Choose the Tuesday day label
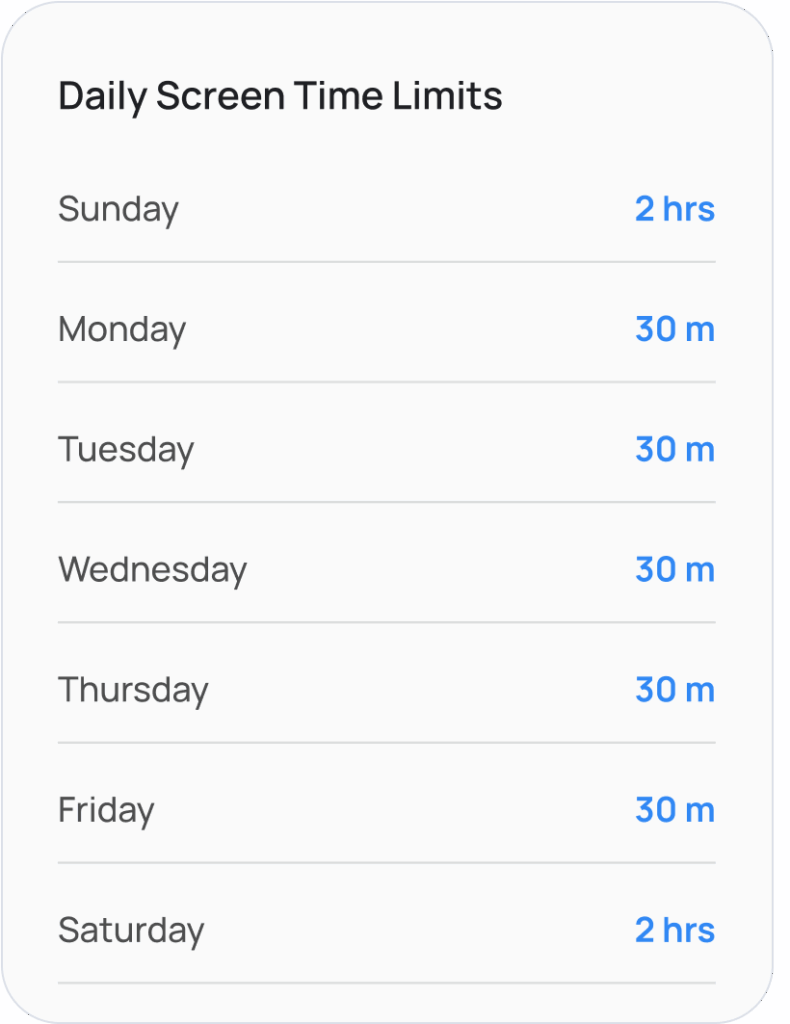Screen dimensions: 790x1024 pyautogui.click(x=126, y=449)
